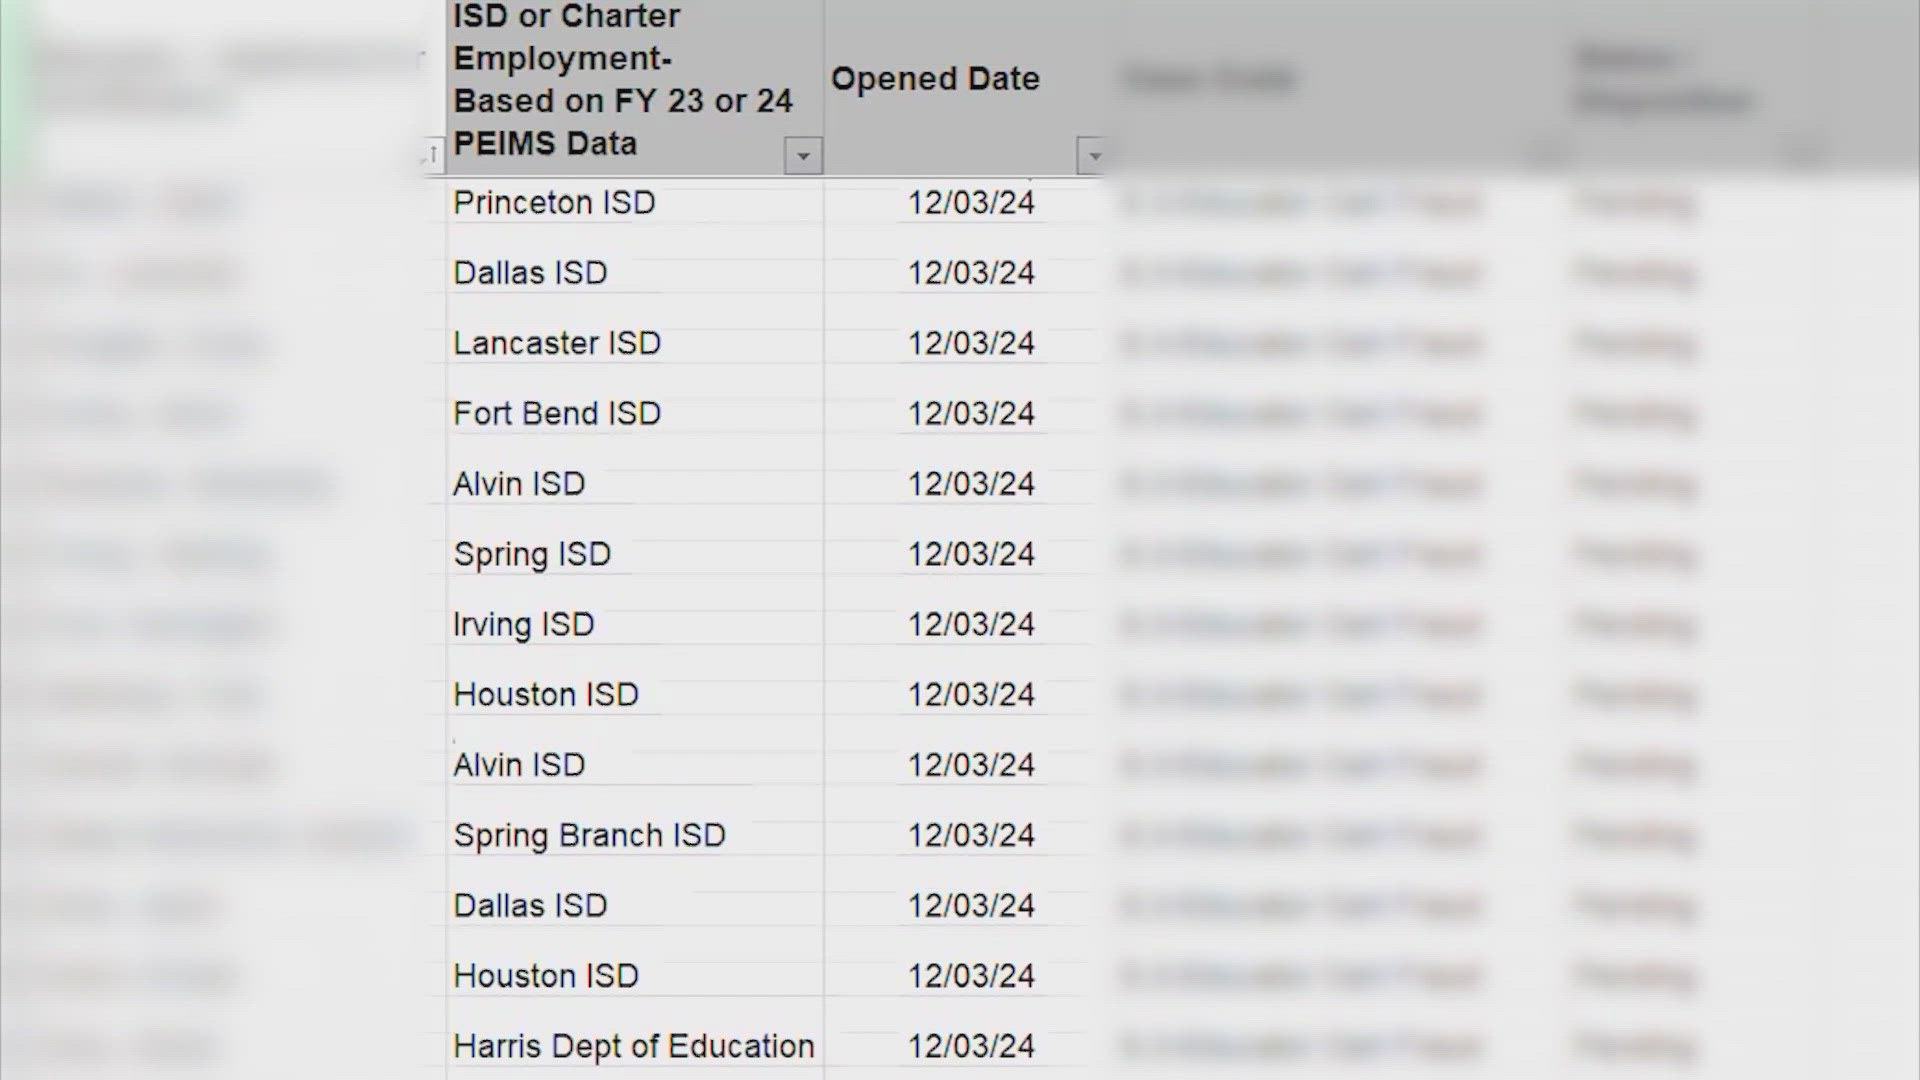The width and height of the screenshot is (1920, 1080).
Task: Click the sort arrow icon left of ISD header
Action: (x=432, y=155)
